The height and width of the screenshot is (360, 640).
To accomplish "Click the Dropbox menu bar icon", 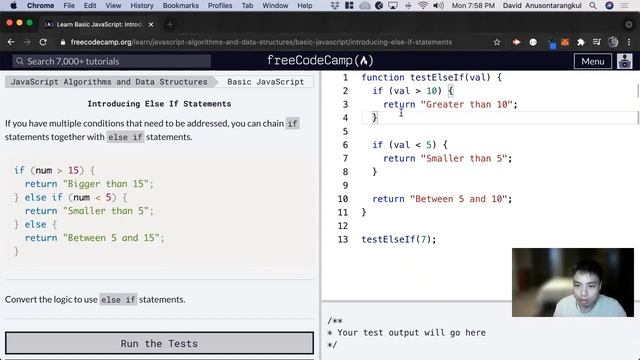I will click(335, 5).
